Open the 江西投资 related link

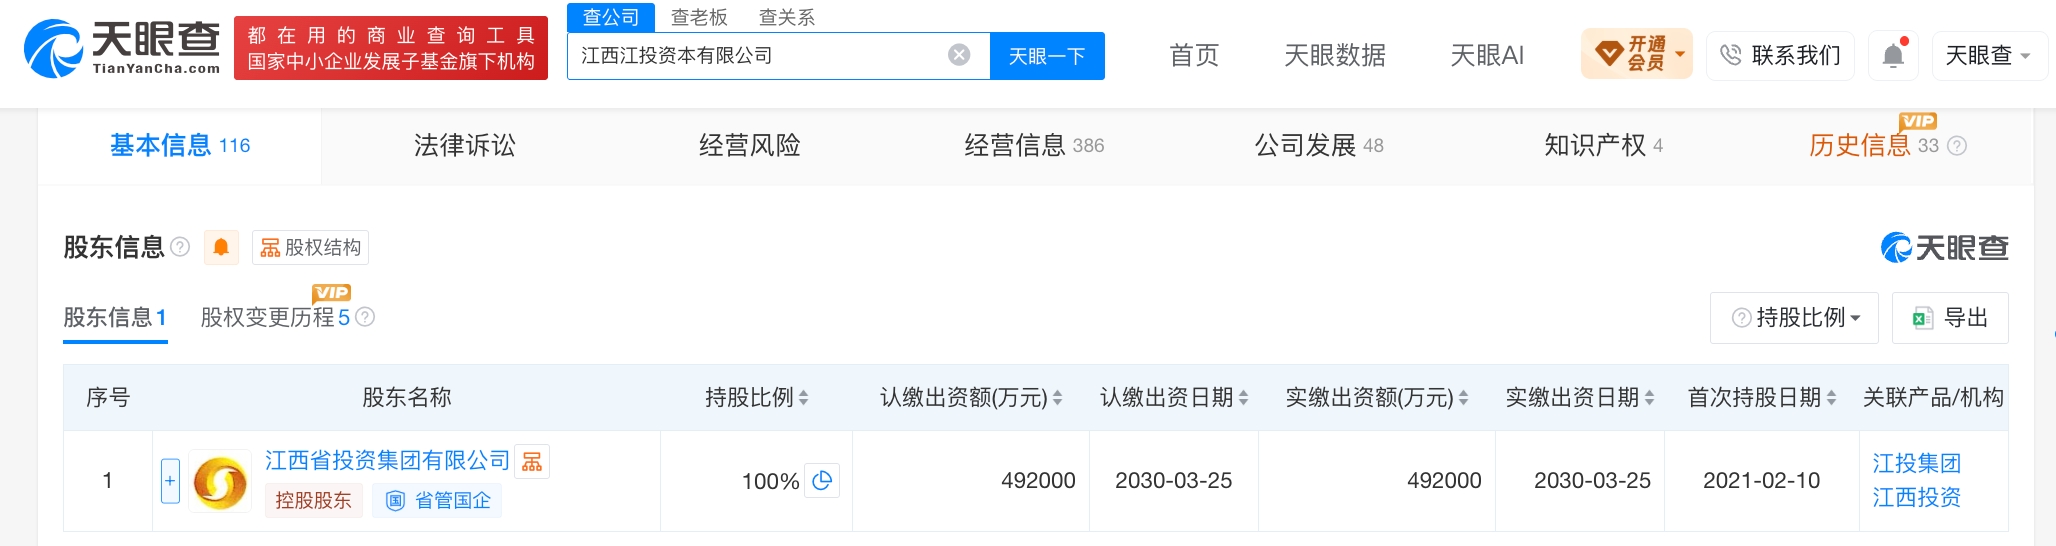click(x=1916, y=498)
